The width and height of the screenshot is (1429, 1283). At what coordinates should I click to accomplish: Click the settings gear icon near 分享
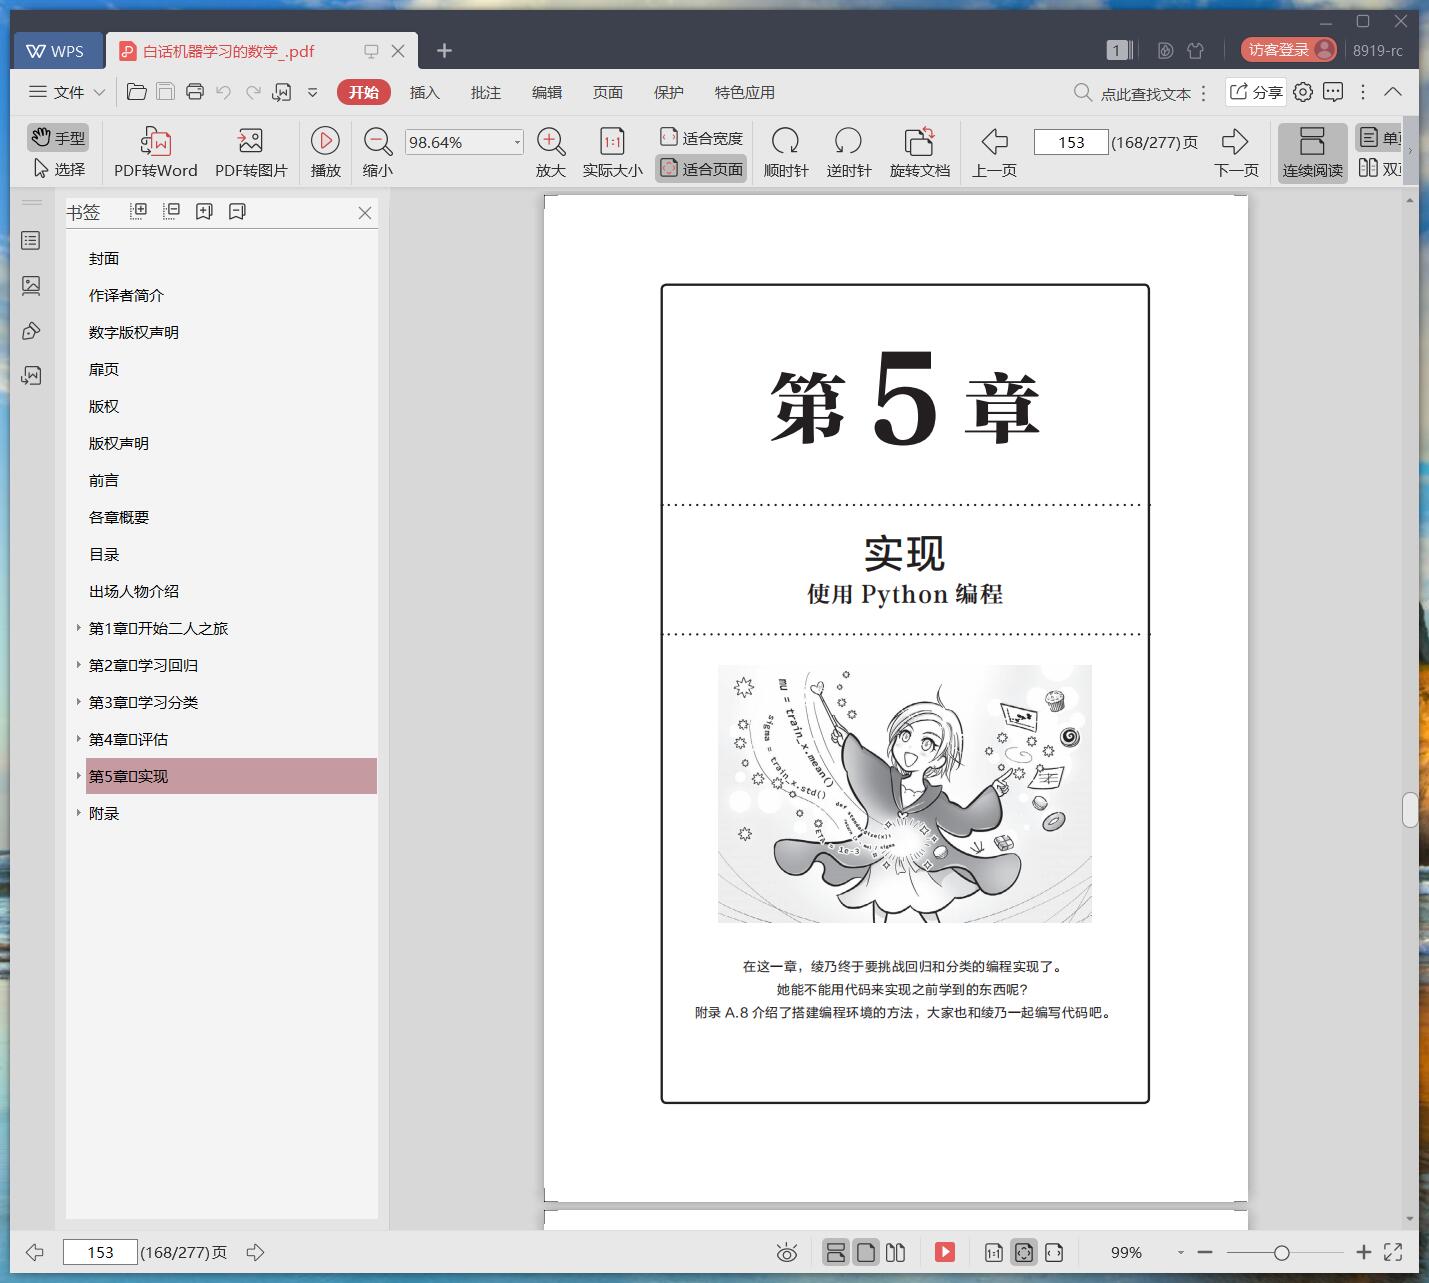click(x=1303, y=92)
